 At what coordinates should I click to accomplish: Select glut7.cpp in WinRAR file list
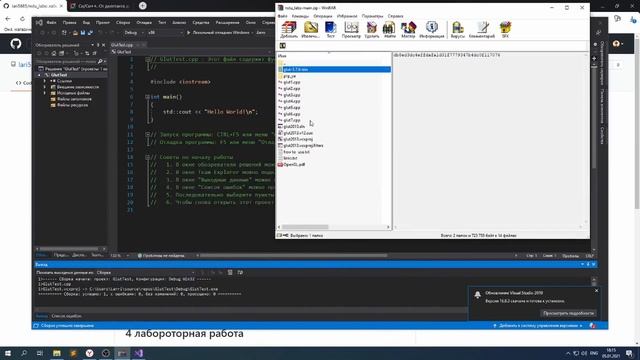click(292, 120)
